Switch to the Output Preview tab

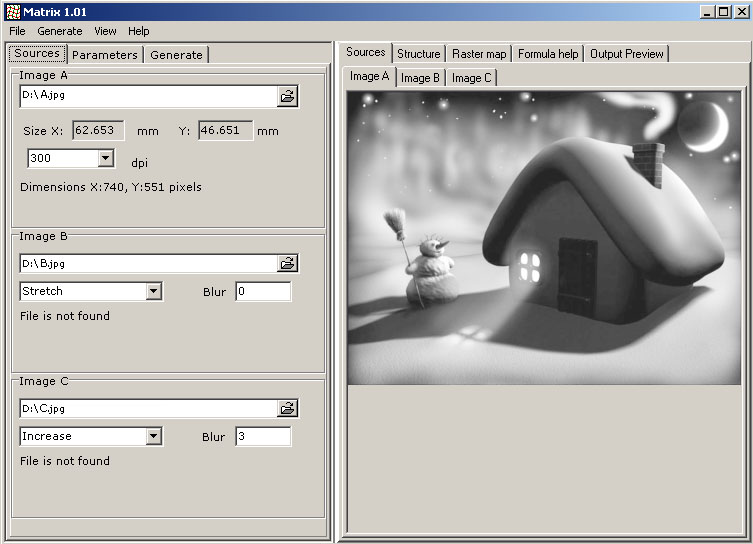626,54
